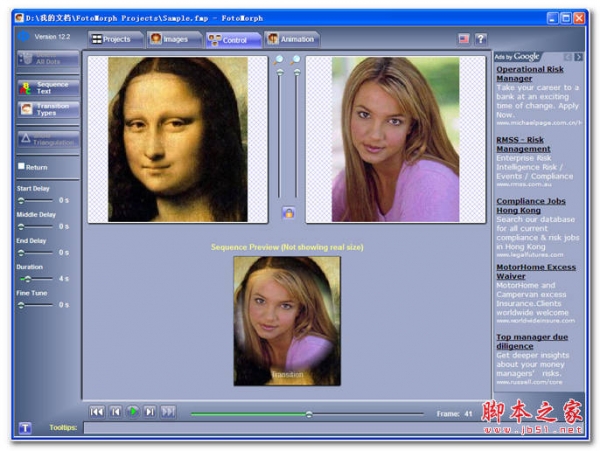Click the 'Version 12.2' text

pos(52,37)
